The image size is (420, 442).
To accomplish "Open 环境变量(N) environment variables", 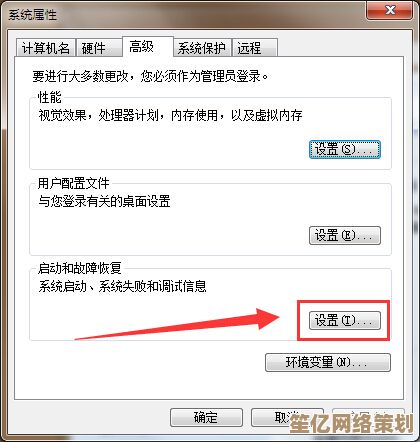I will (x=328, y=362).
